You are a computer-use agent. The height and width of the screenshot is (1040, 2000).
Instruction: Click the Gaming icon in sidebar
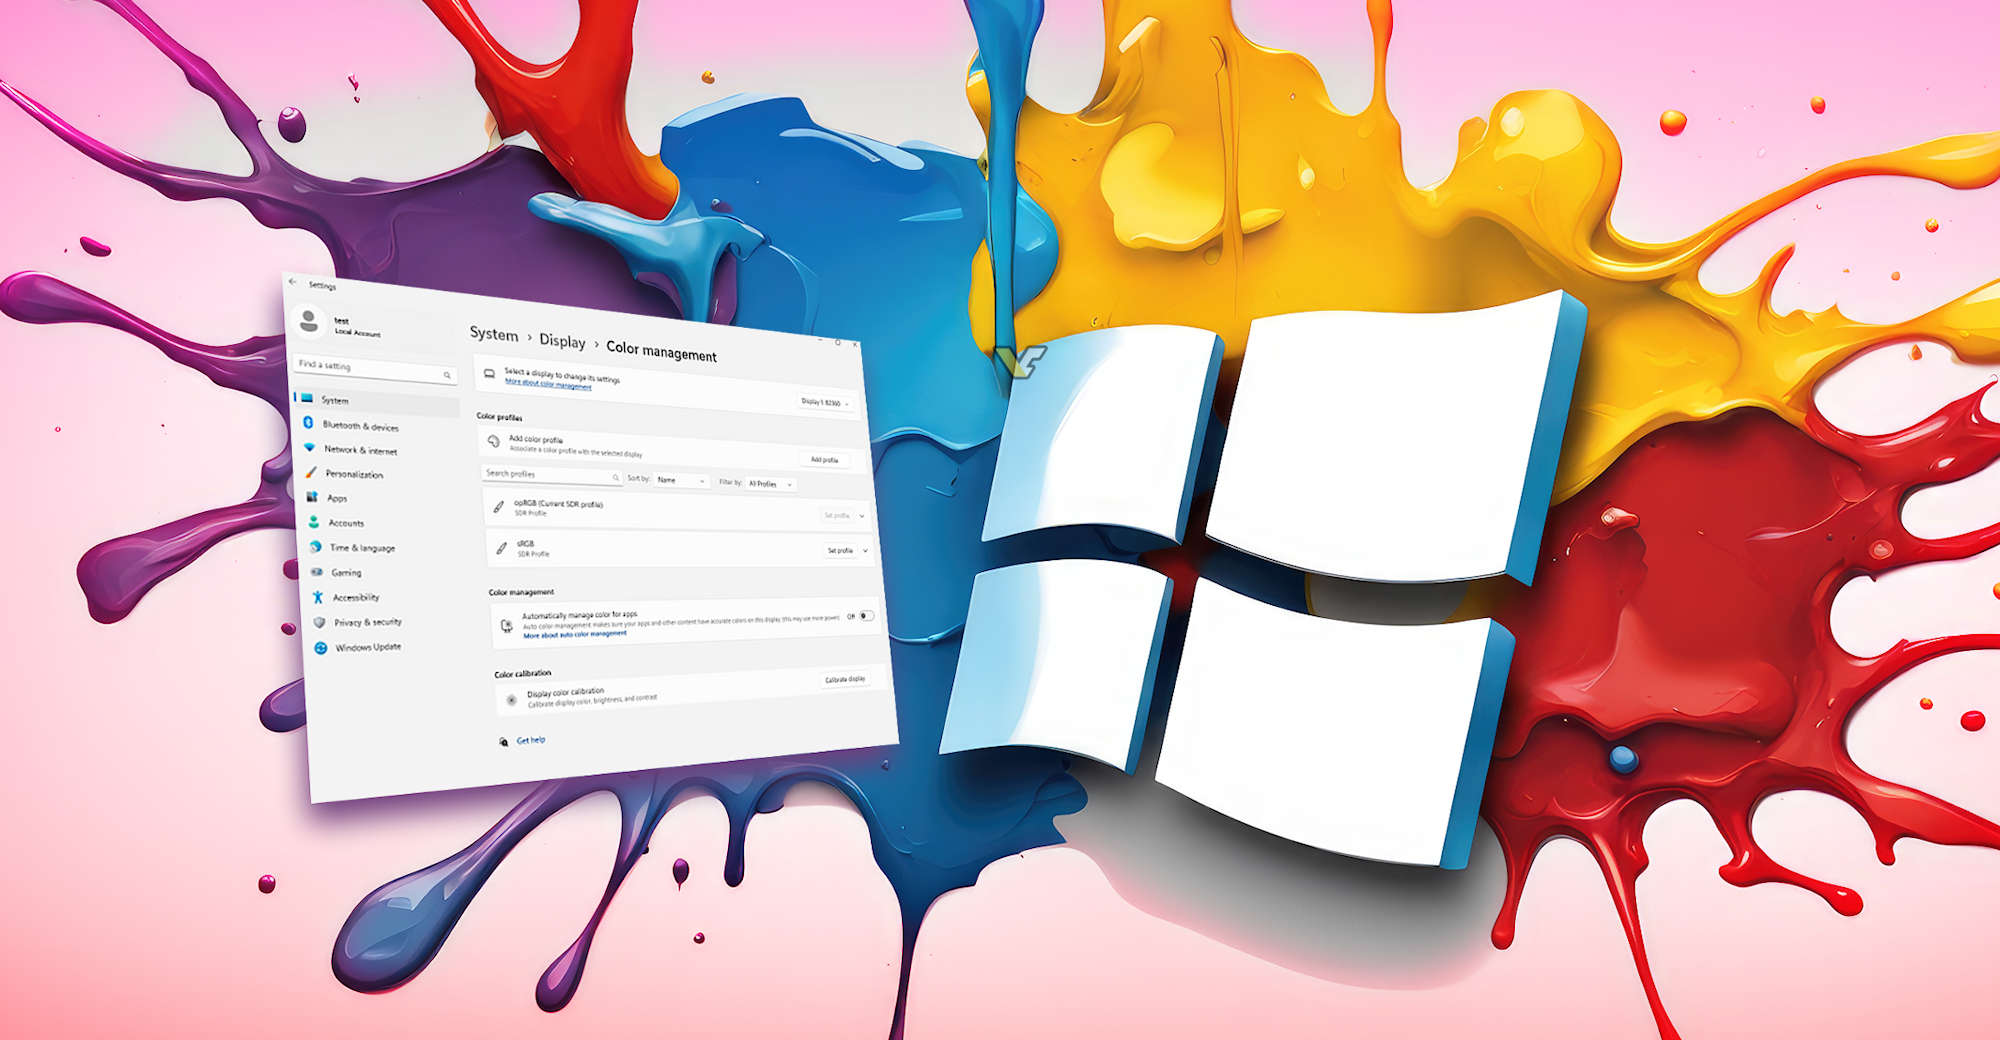coord(316,572)
